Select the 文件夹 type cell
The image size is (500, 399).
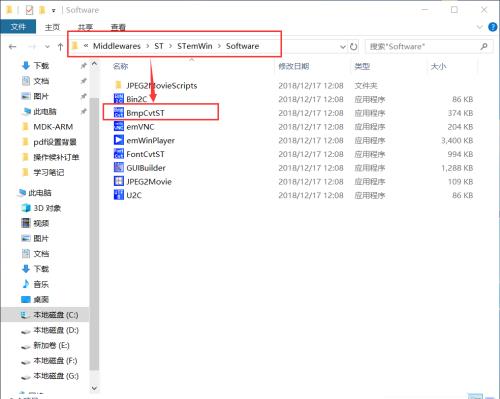pos(366,86)
